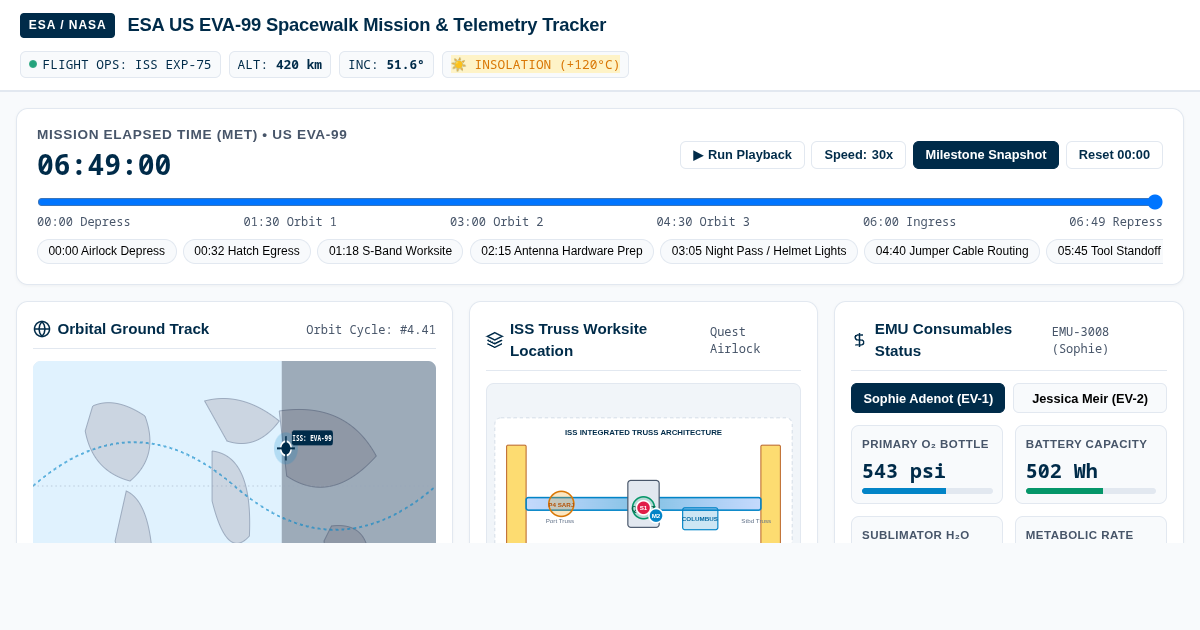Click the Battery Capacity level bar

(x=1091, y=491)
